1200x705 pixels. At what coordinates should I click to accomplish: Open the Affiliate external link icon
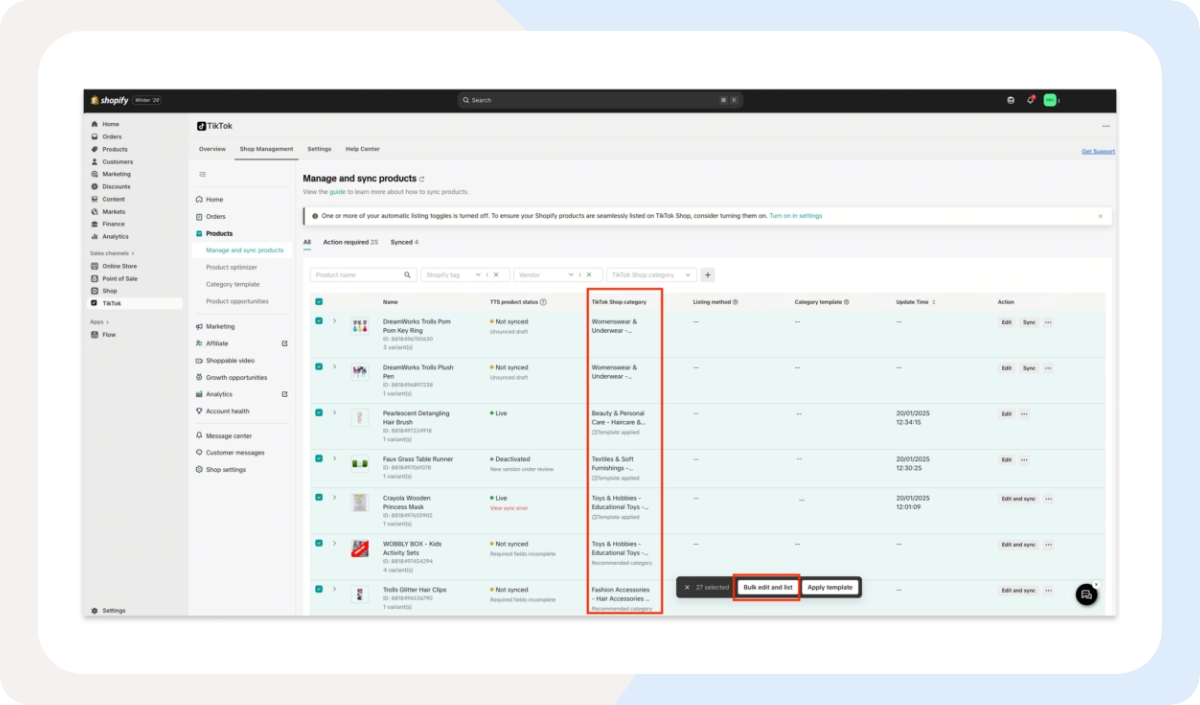click(x=285, y=343)
